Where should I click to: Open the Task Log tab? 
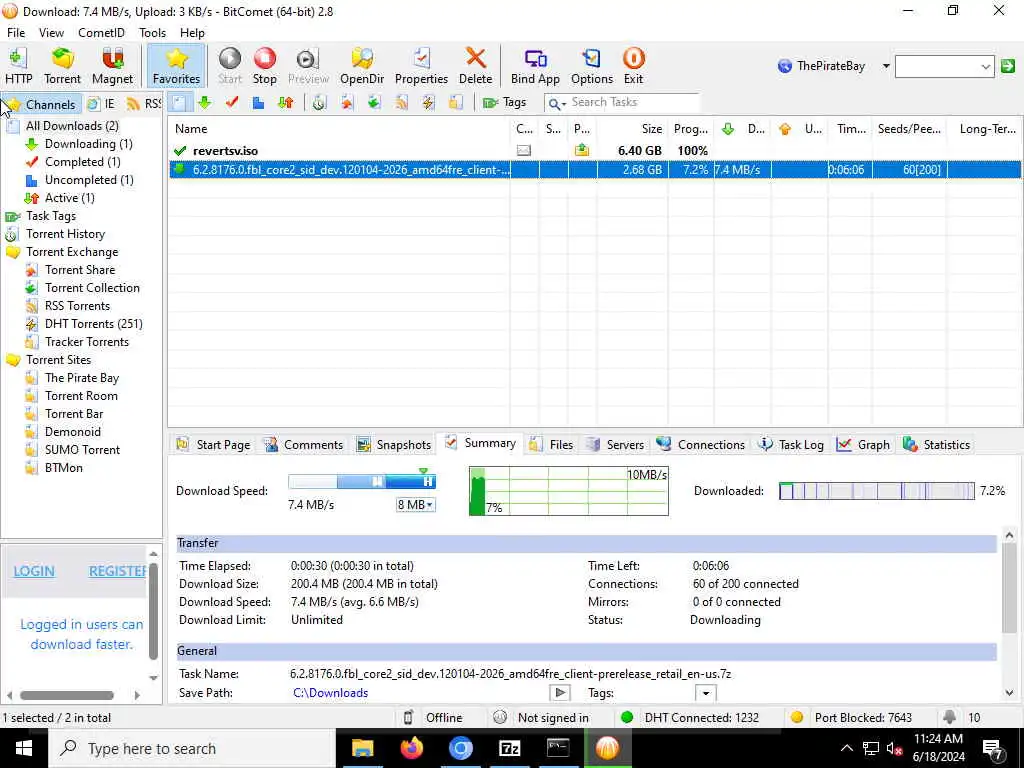pos(791,445)
